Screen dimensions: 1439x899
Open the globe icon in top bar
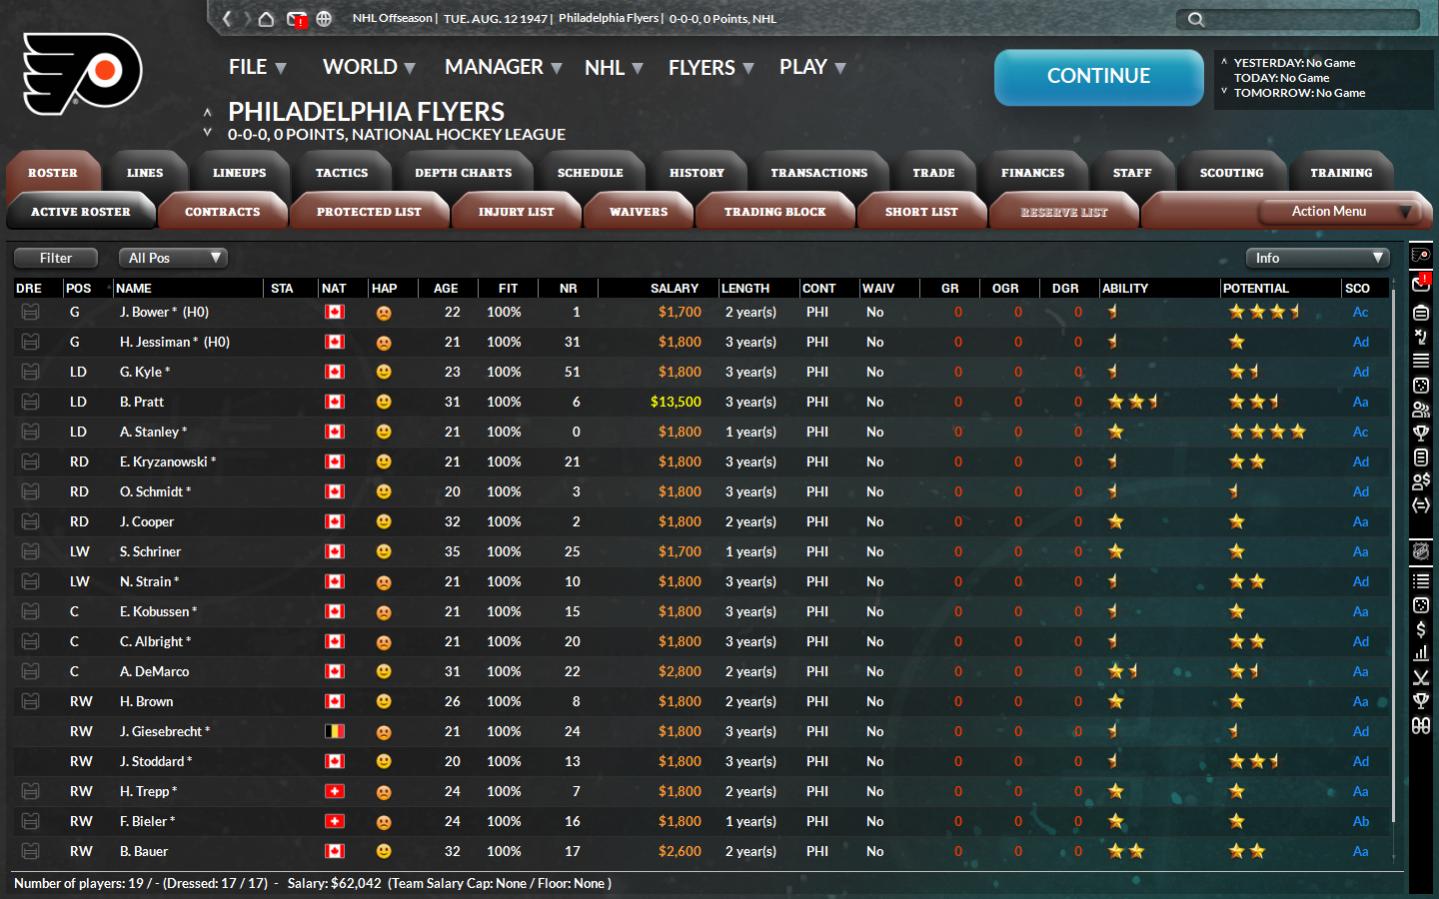click(324, 19)
